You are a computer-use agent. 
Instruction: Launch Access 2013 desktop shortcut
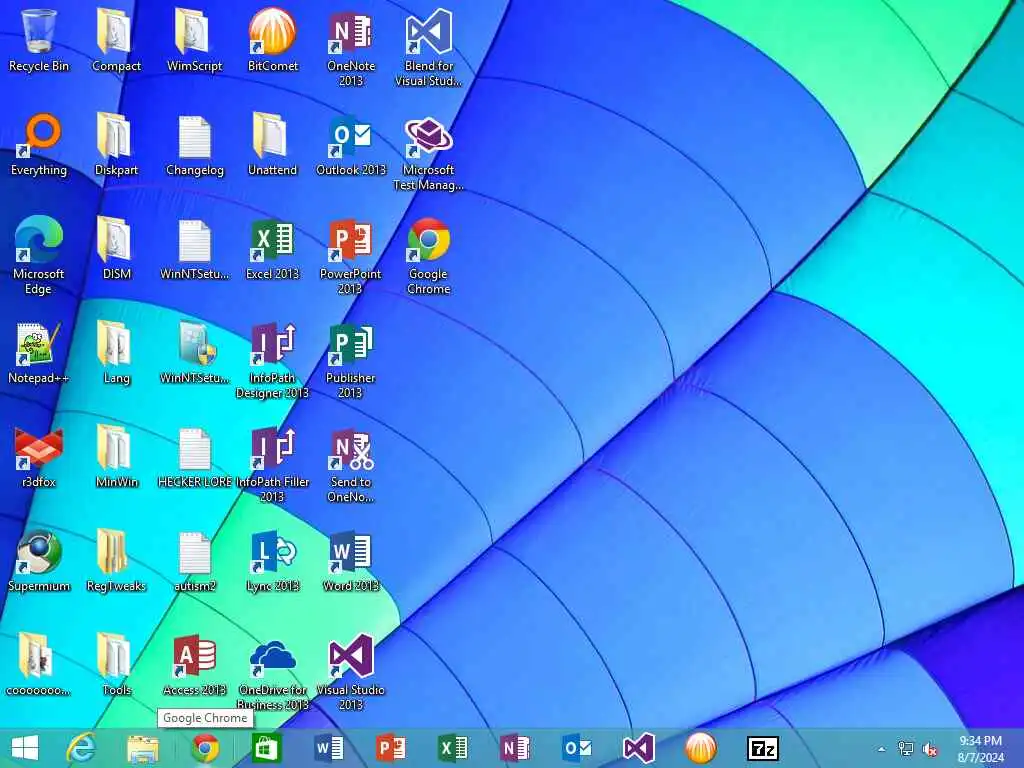(194, 664)
